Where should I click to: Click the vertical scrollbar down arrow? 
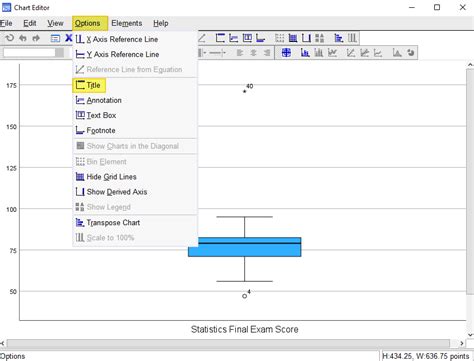pyautogui.click(x=470, y=335)
